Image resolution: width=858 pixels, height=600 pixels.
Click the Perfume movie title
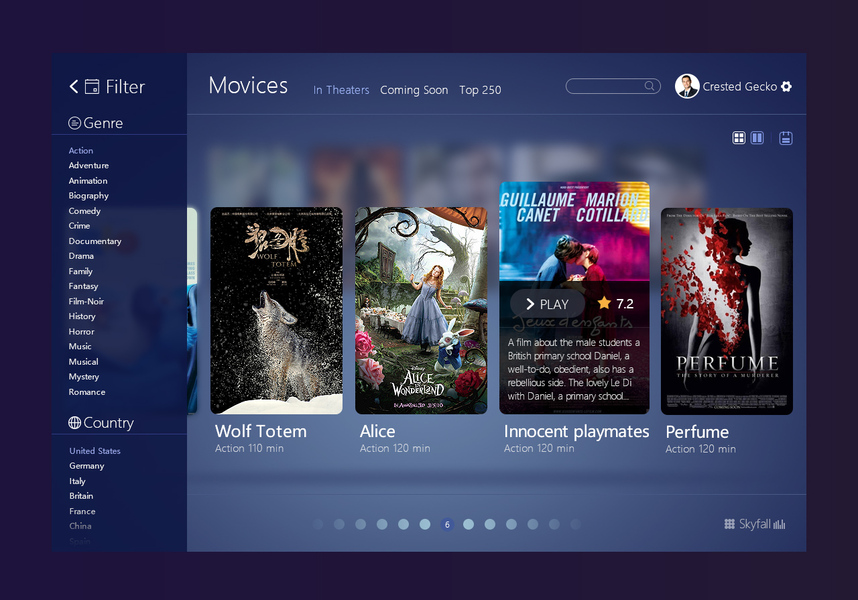click(697, 432)
